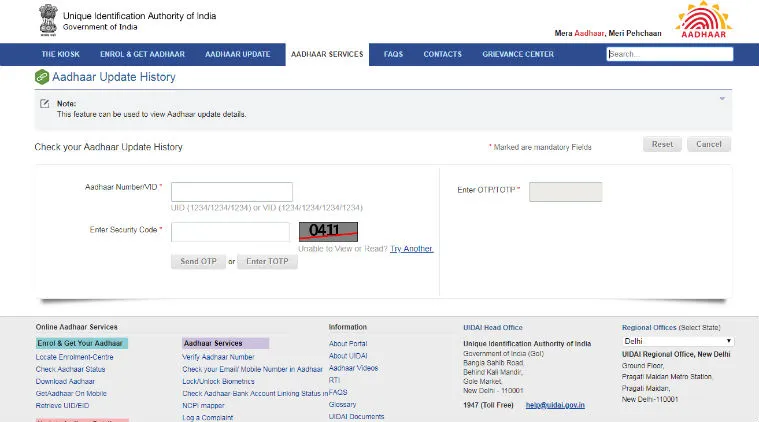Viewport: 759px width, 422px height.
Task: Open Check your Email/Mobile Number in Aadhaar link
Action: coord(252,369)
